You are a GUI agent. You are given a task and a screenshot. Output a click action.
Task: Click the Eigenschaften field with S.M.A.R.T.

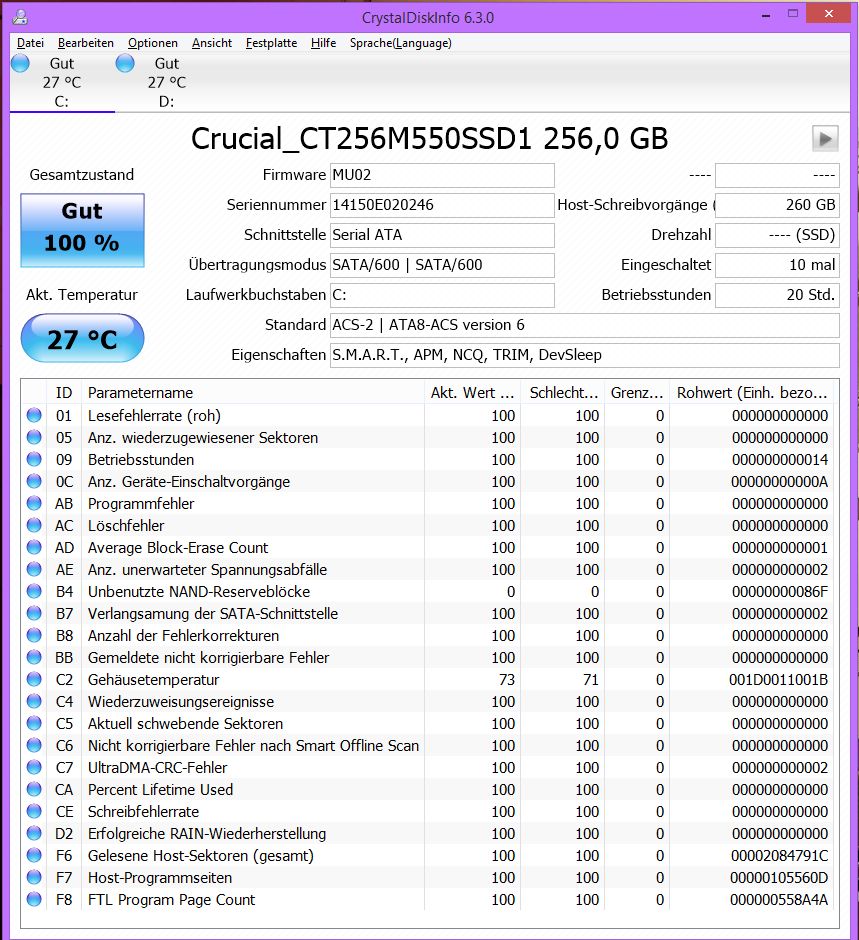(x=584, y=355)
